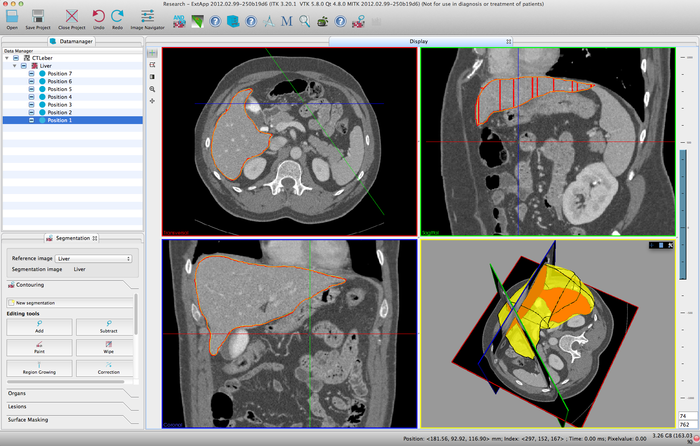Select the Segmentation tab

coord(71,238)
